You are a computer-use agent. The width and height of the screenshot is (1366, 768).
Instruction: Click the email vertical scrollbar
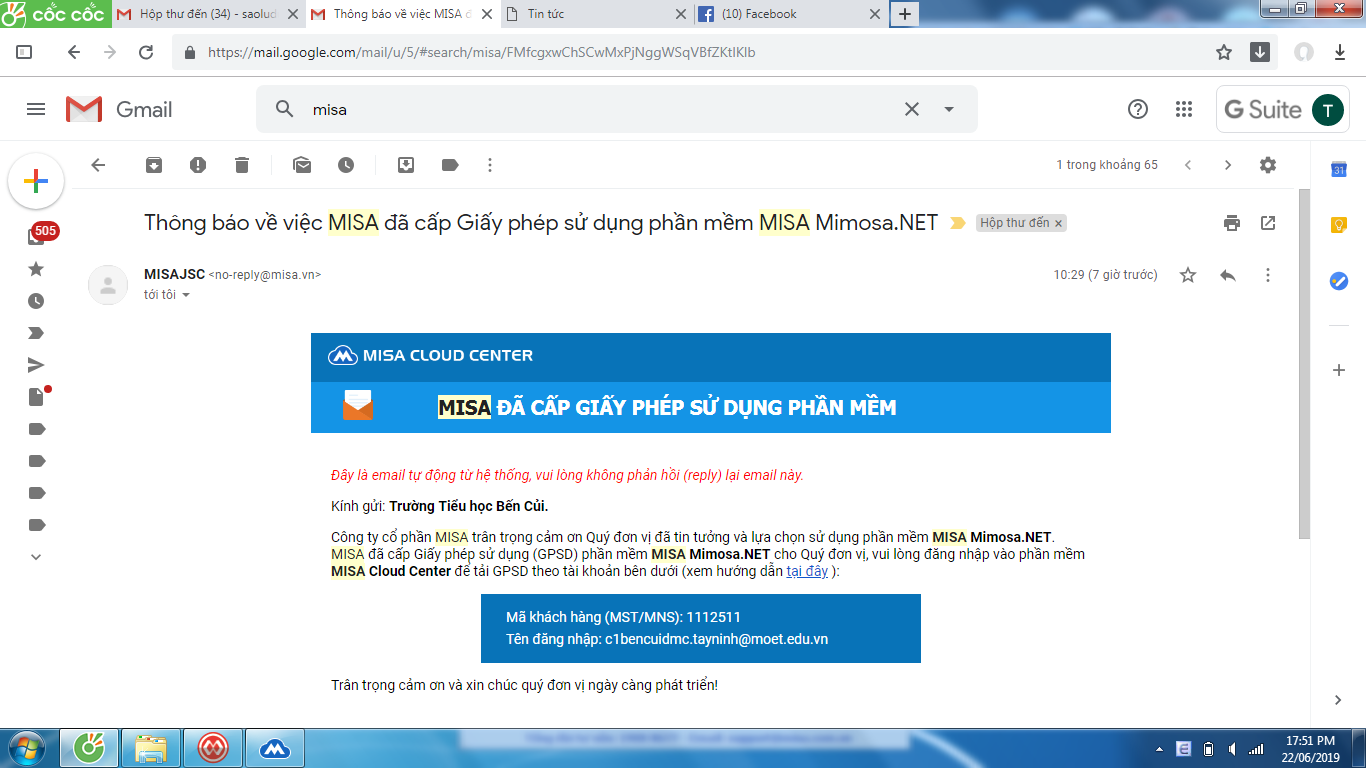tap(1304, 363)
